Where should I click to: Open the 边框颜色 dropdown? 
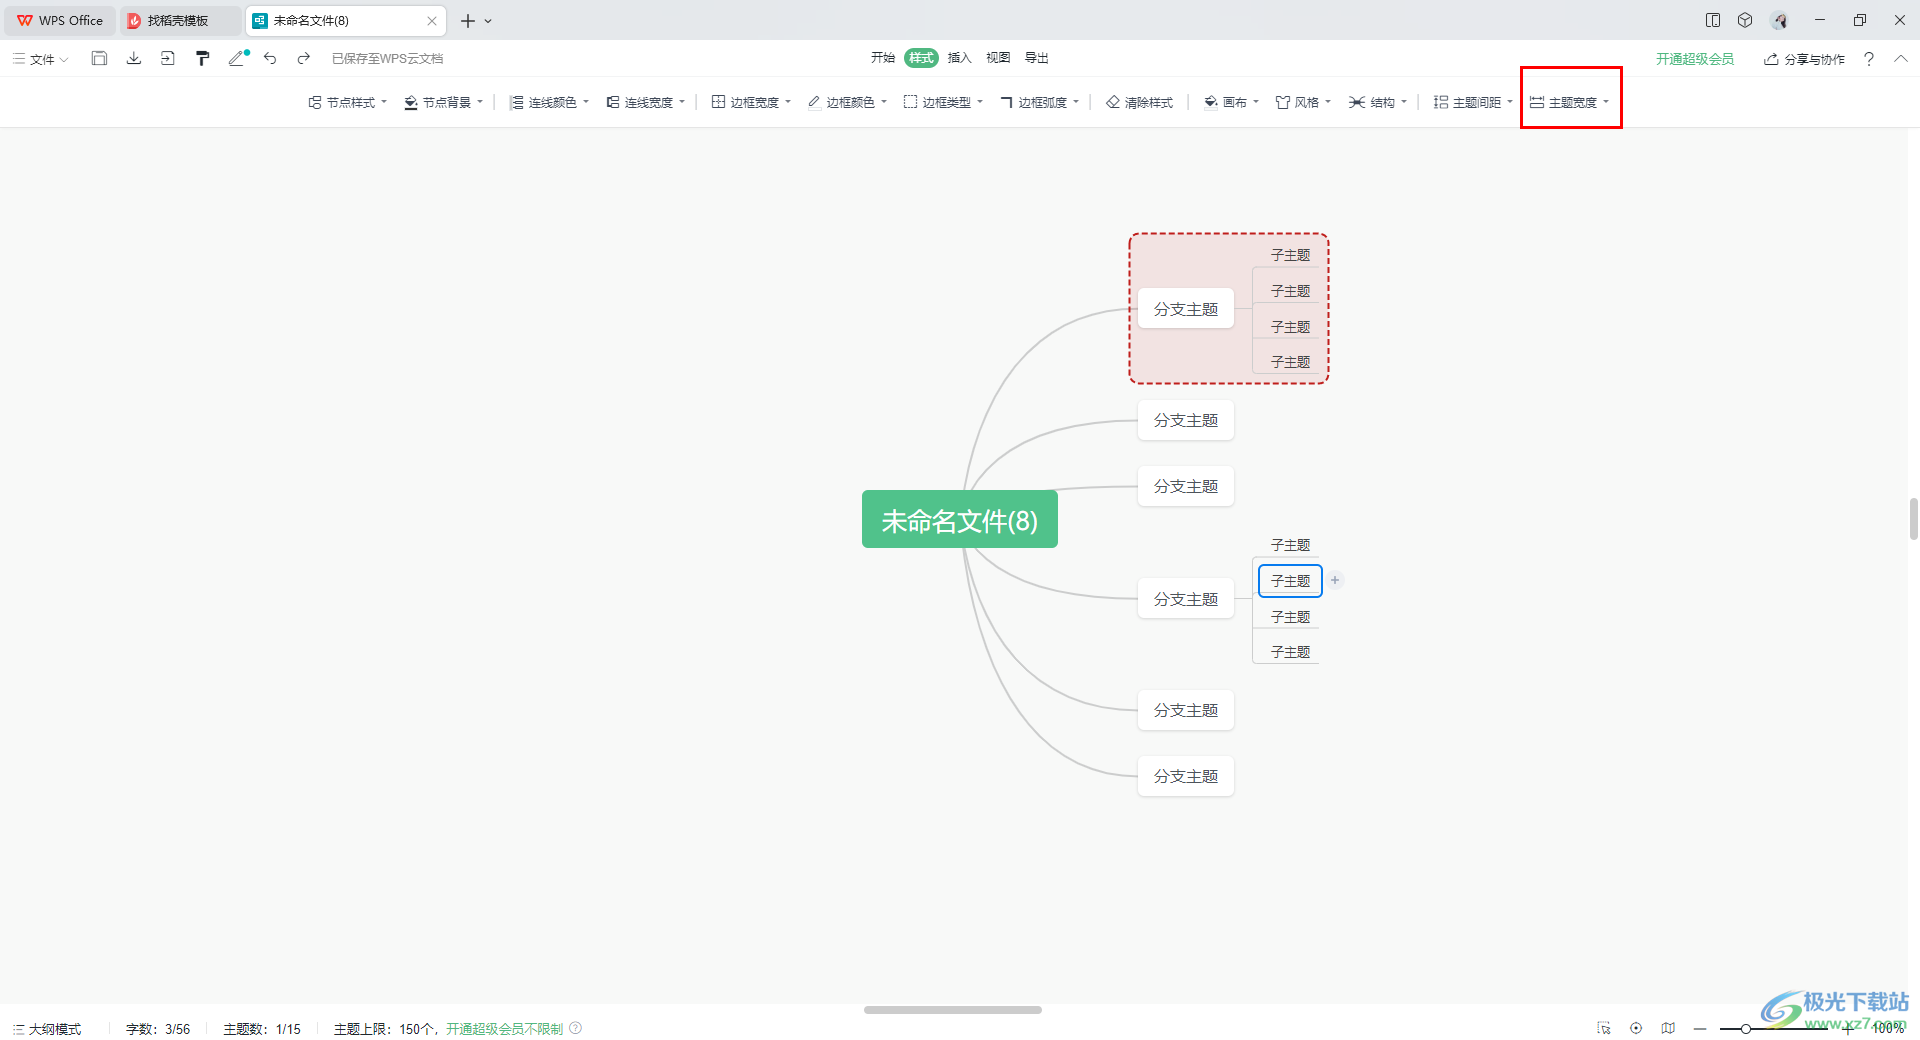[x=847, y=102]
